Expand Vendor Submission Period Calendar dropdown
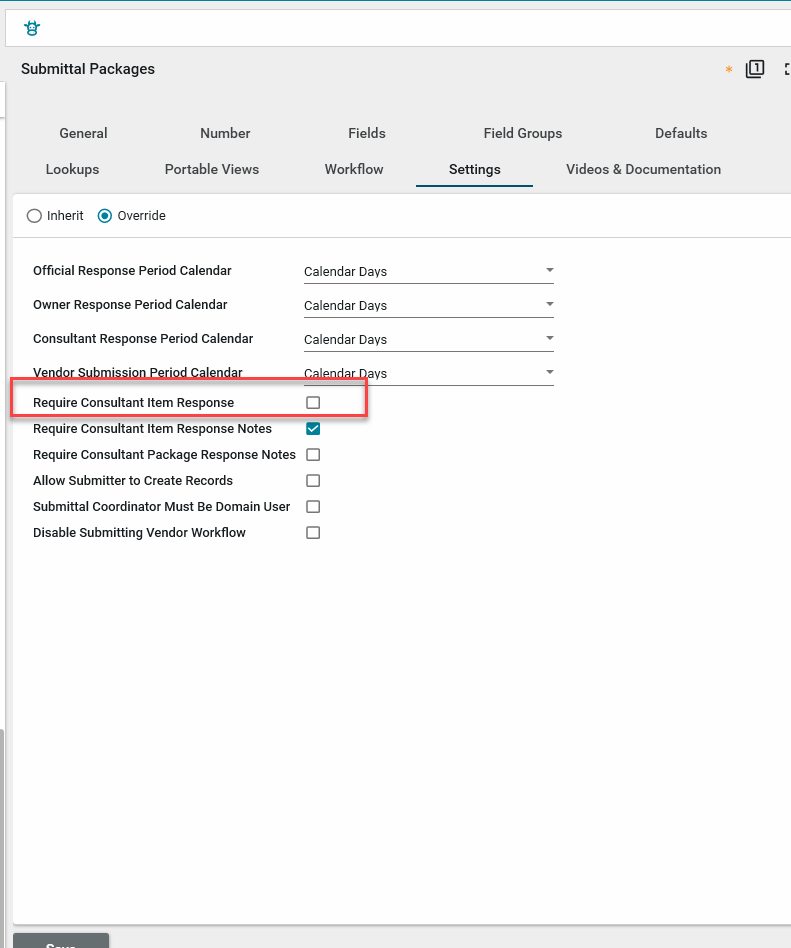791x948 pixels. (428, 373)
